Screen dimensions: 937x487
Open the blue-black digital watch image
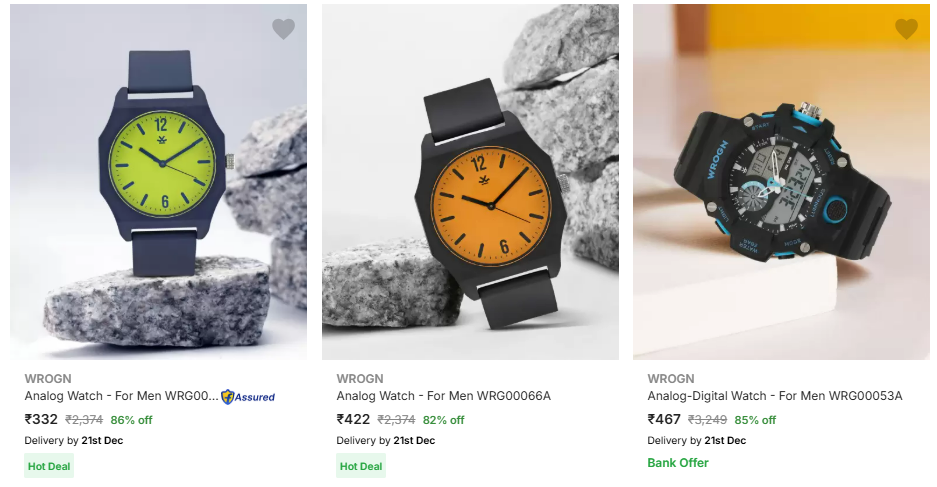[x=782, y=182]
